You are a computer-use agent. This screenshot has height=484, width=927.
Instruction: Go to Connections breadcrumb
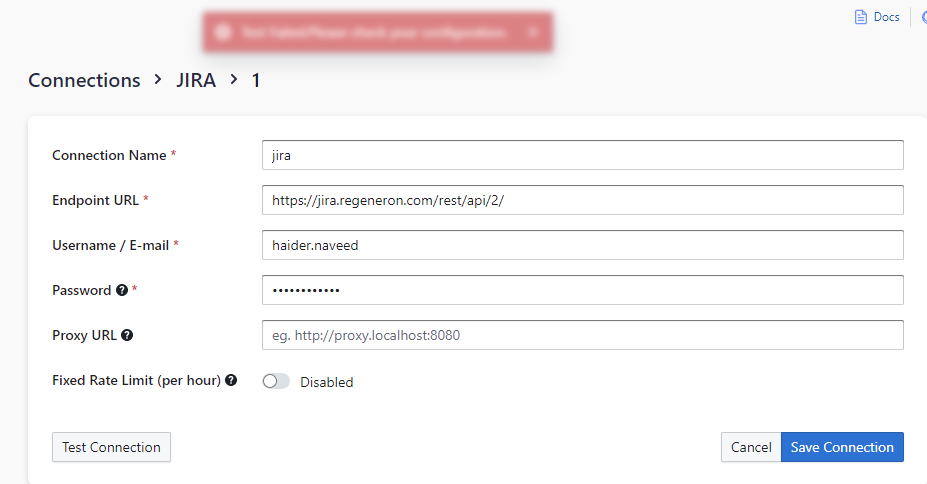point(85,80)
